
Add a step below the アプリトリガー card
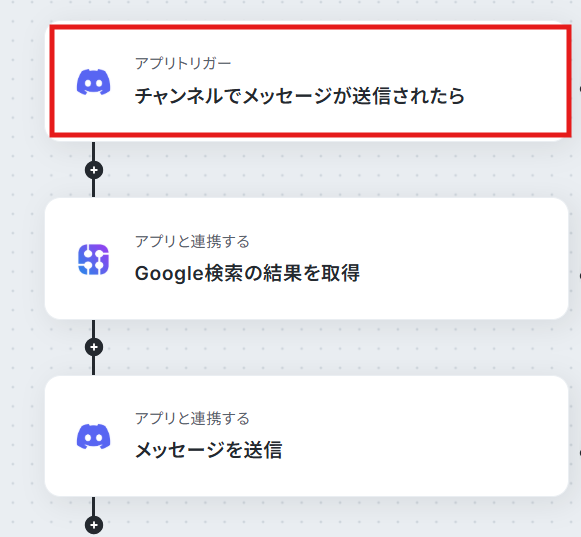coord(94,170)
